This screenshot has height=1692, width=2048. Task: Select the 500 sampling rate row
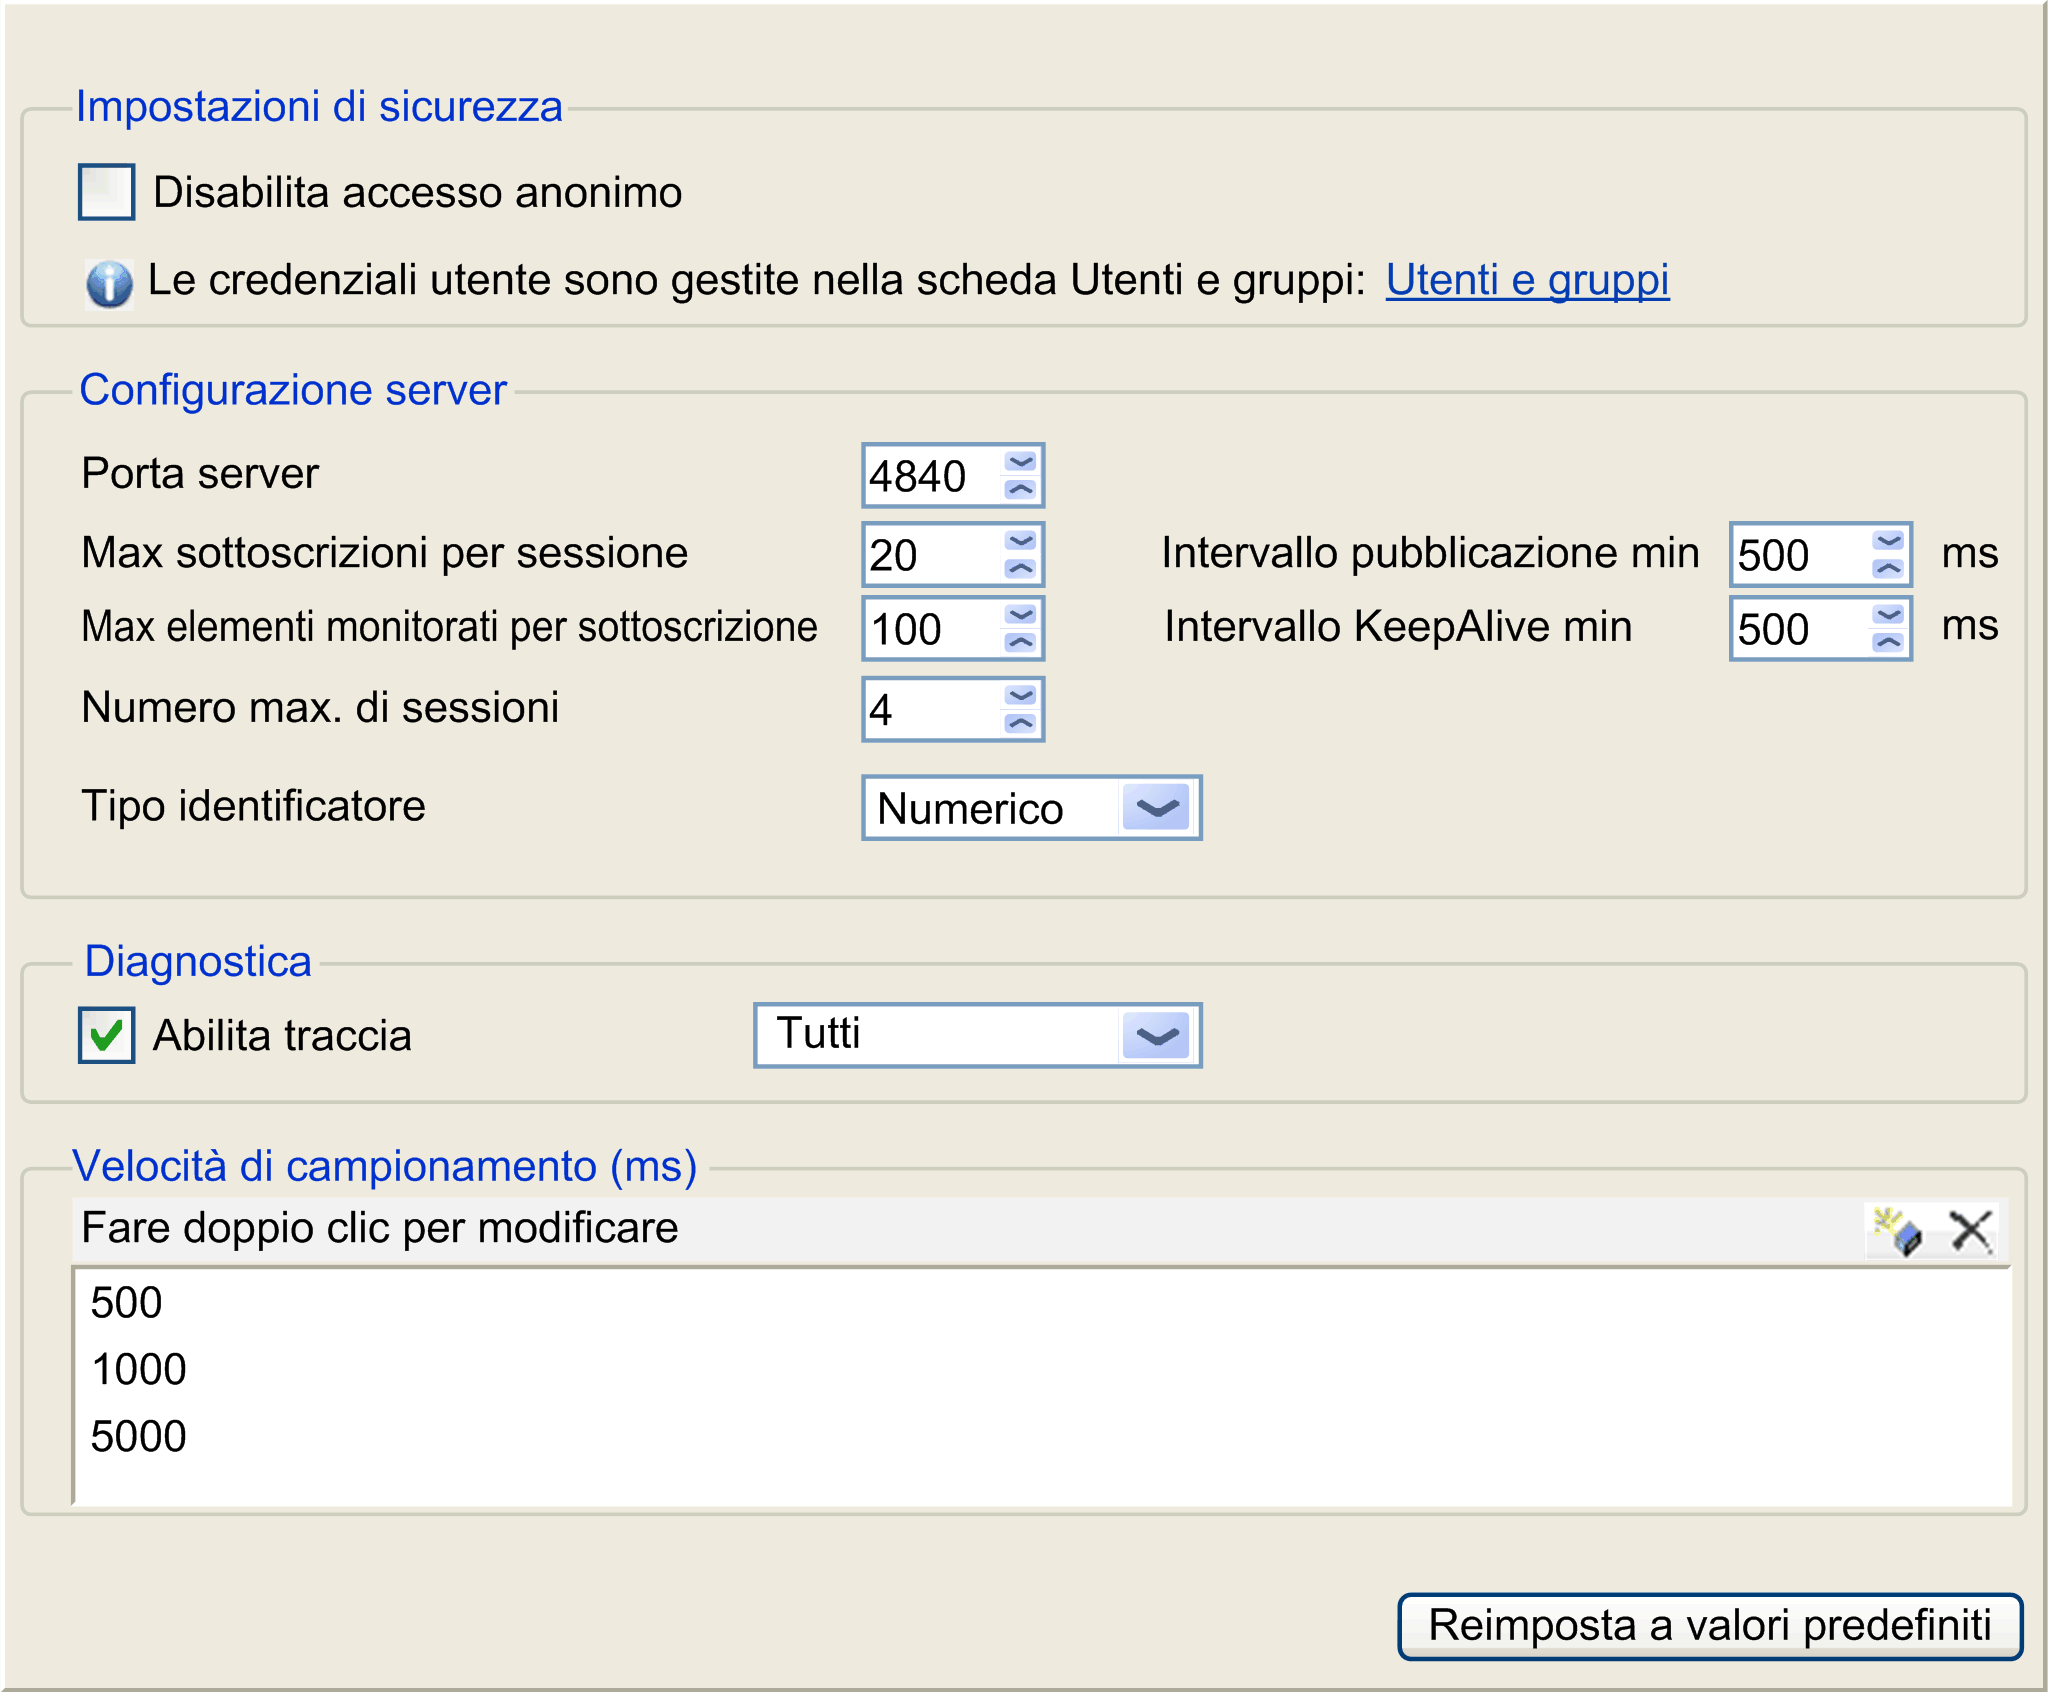127,1303
